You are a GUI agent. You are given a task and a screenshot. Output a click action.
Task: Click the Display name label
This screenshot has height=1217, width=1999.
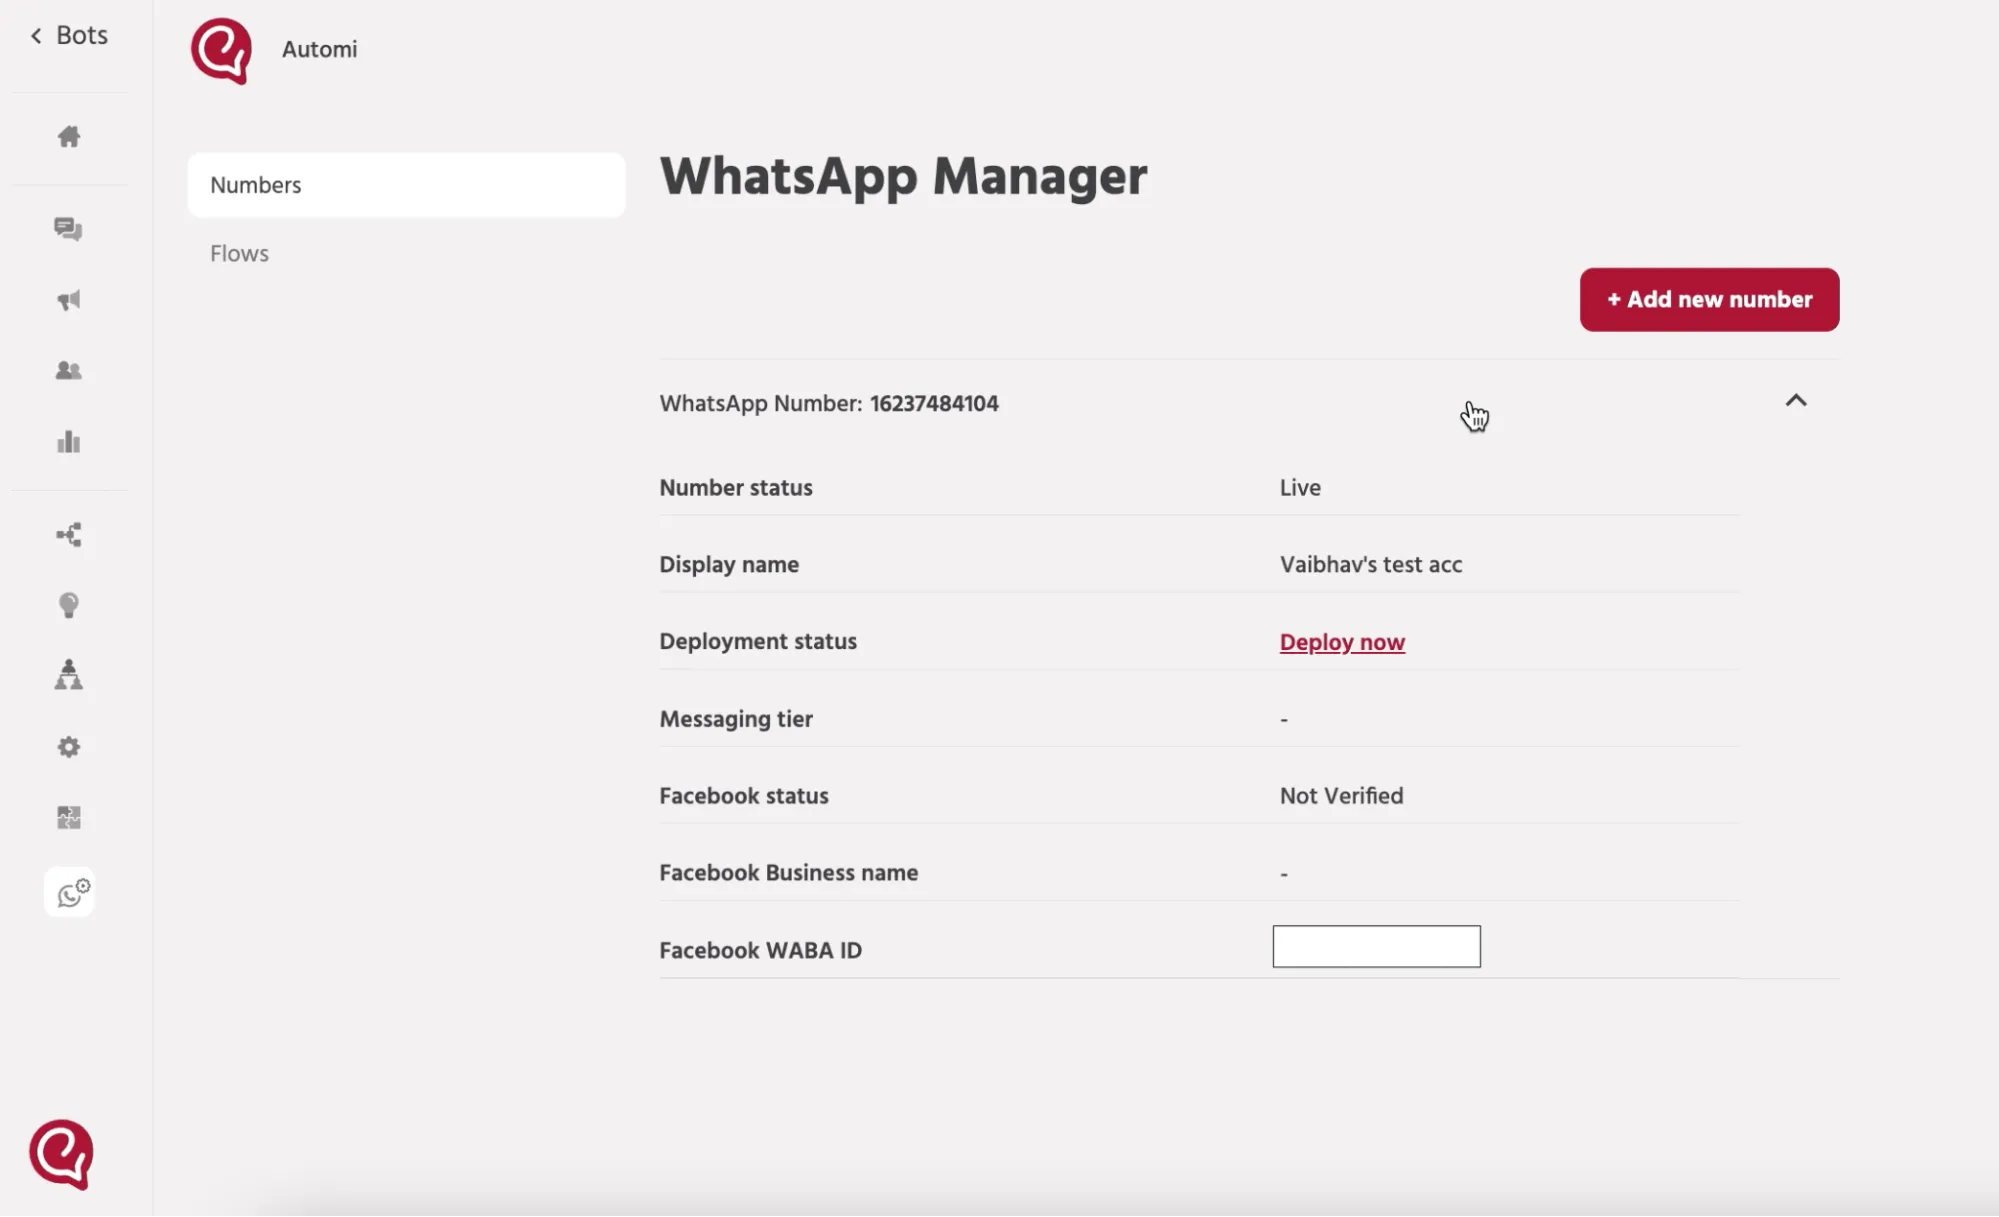(x=729, y=565)
